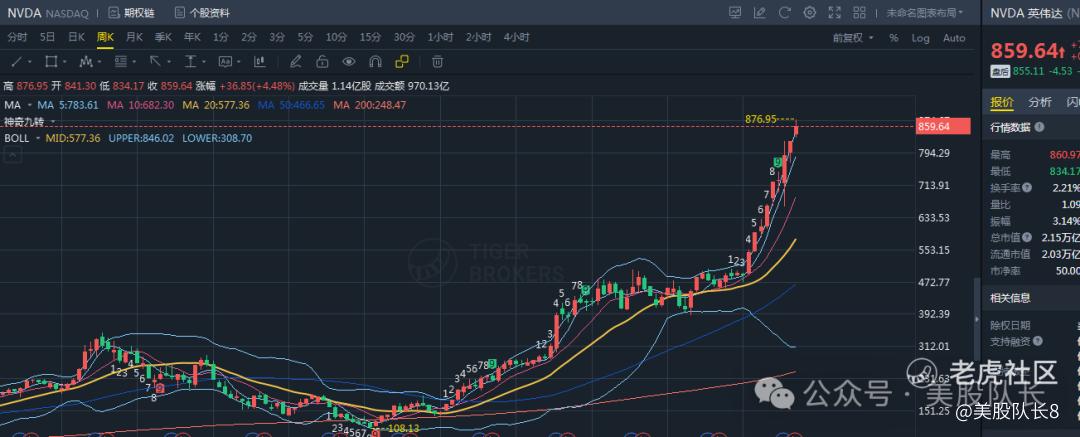Click the linked-squares icon highlighted in yellow
Image resolution: width=1080 pixels, height=437 pixels.
(x=402, y=62)
